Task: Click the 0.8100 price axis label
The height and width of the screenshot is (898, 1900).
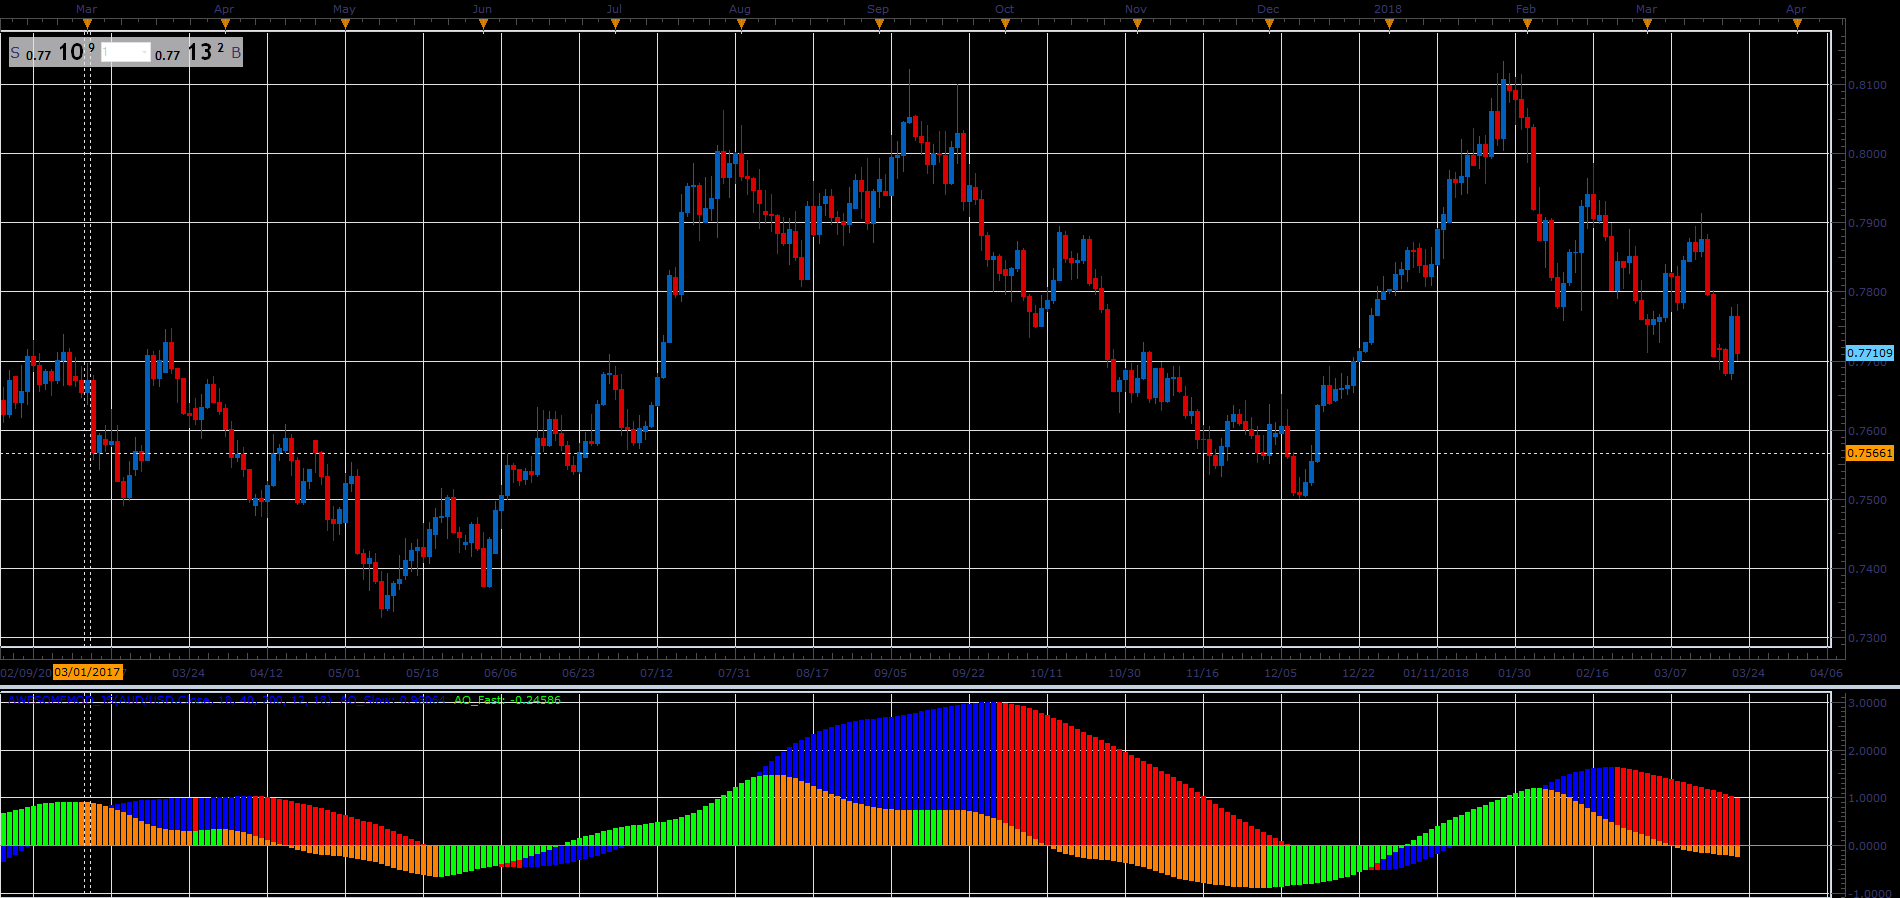Action: pos(1867,85)
